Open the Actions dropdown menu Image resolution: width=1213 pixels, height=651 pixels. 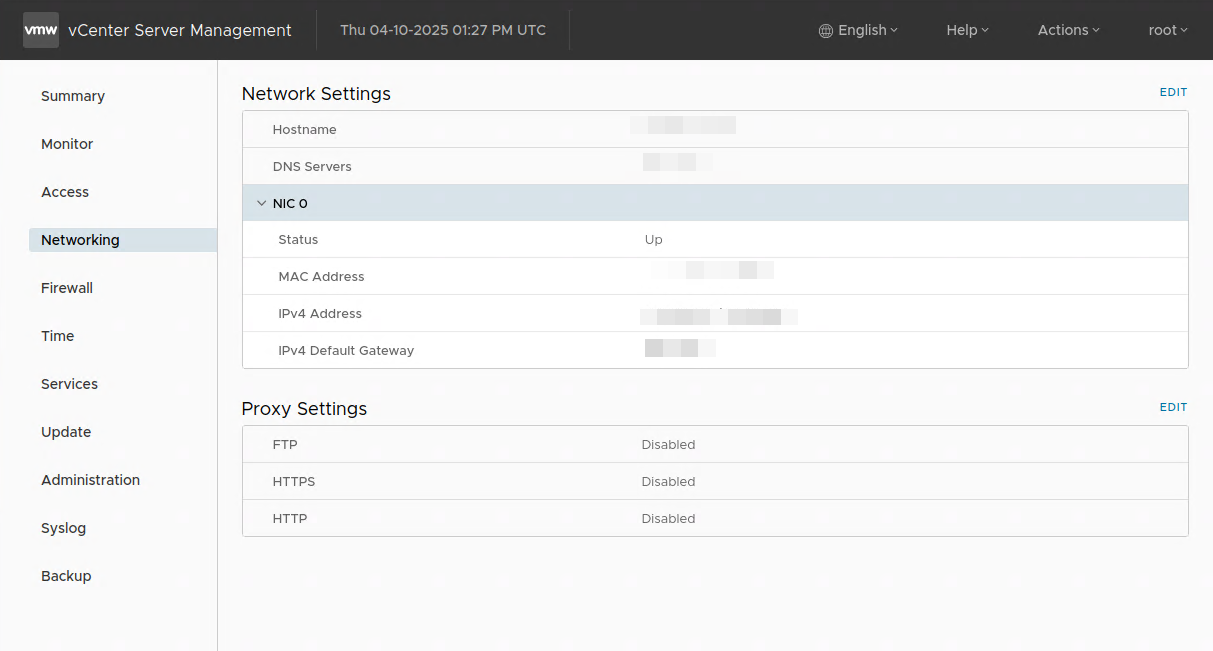point(1068,30)
